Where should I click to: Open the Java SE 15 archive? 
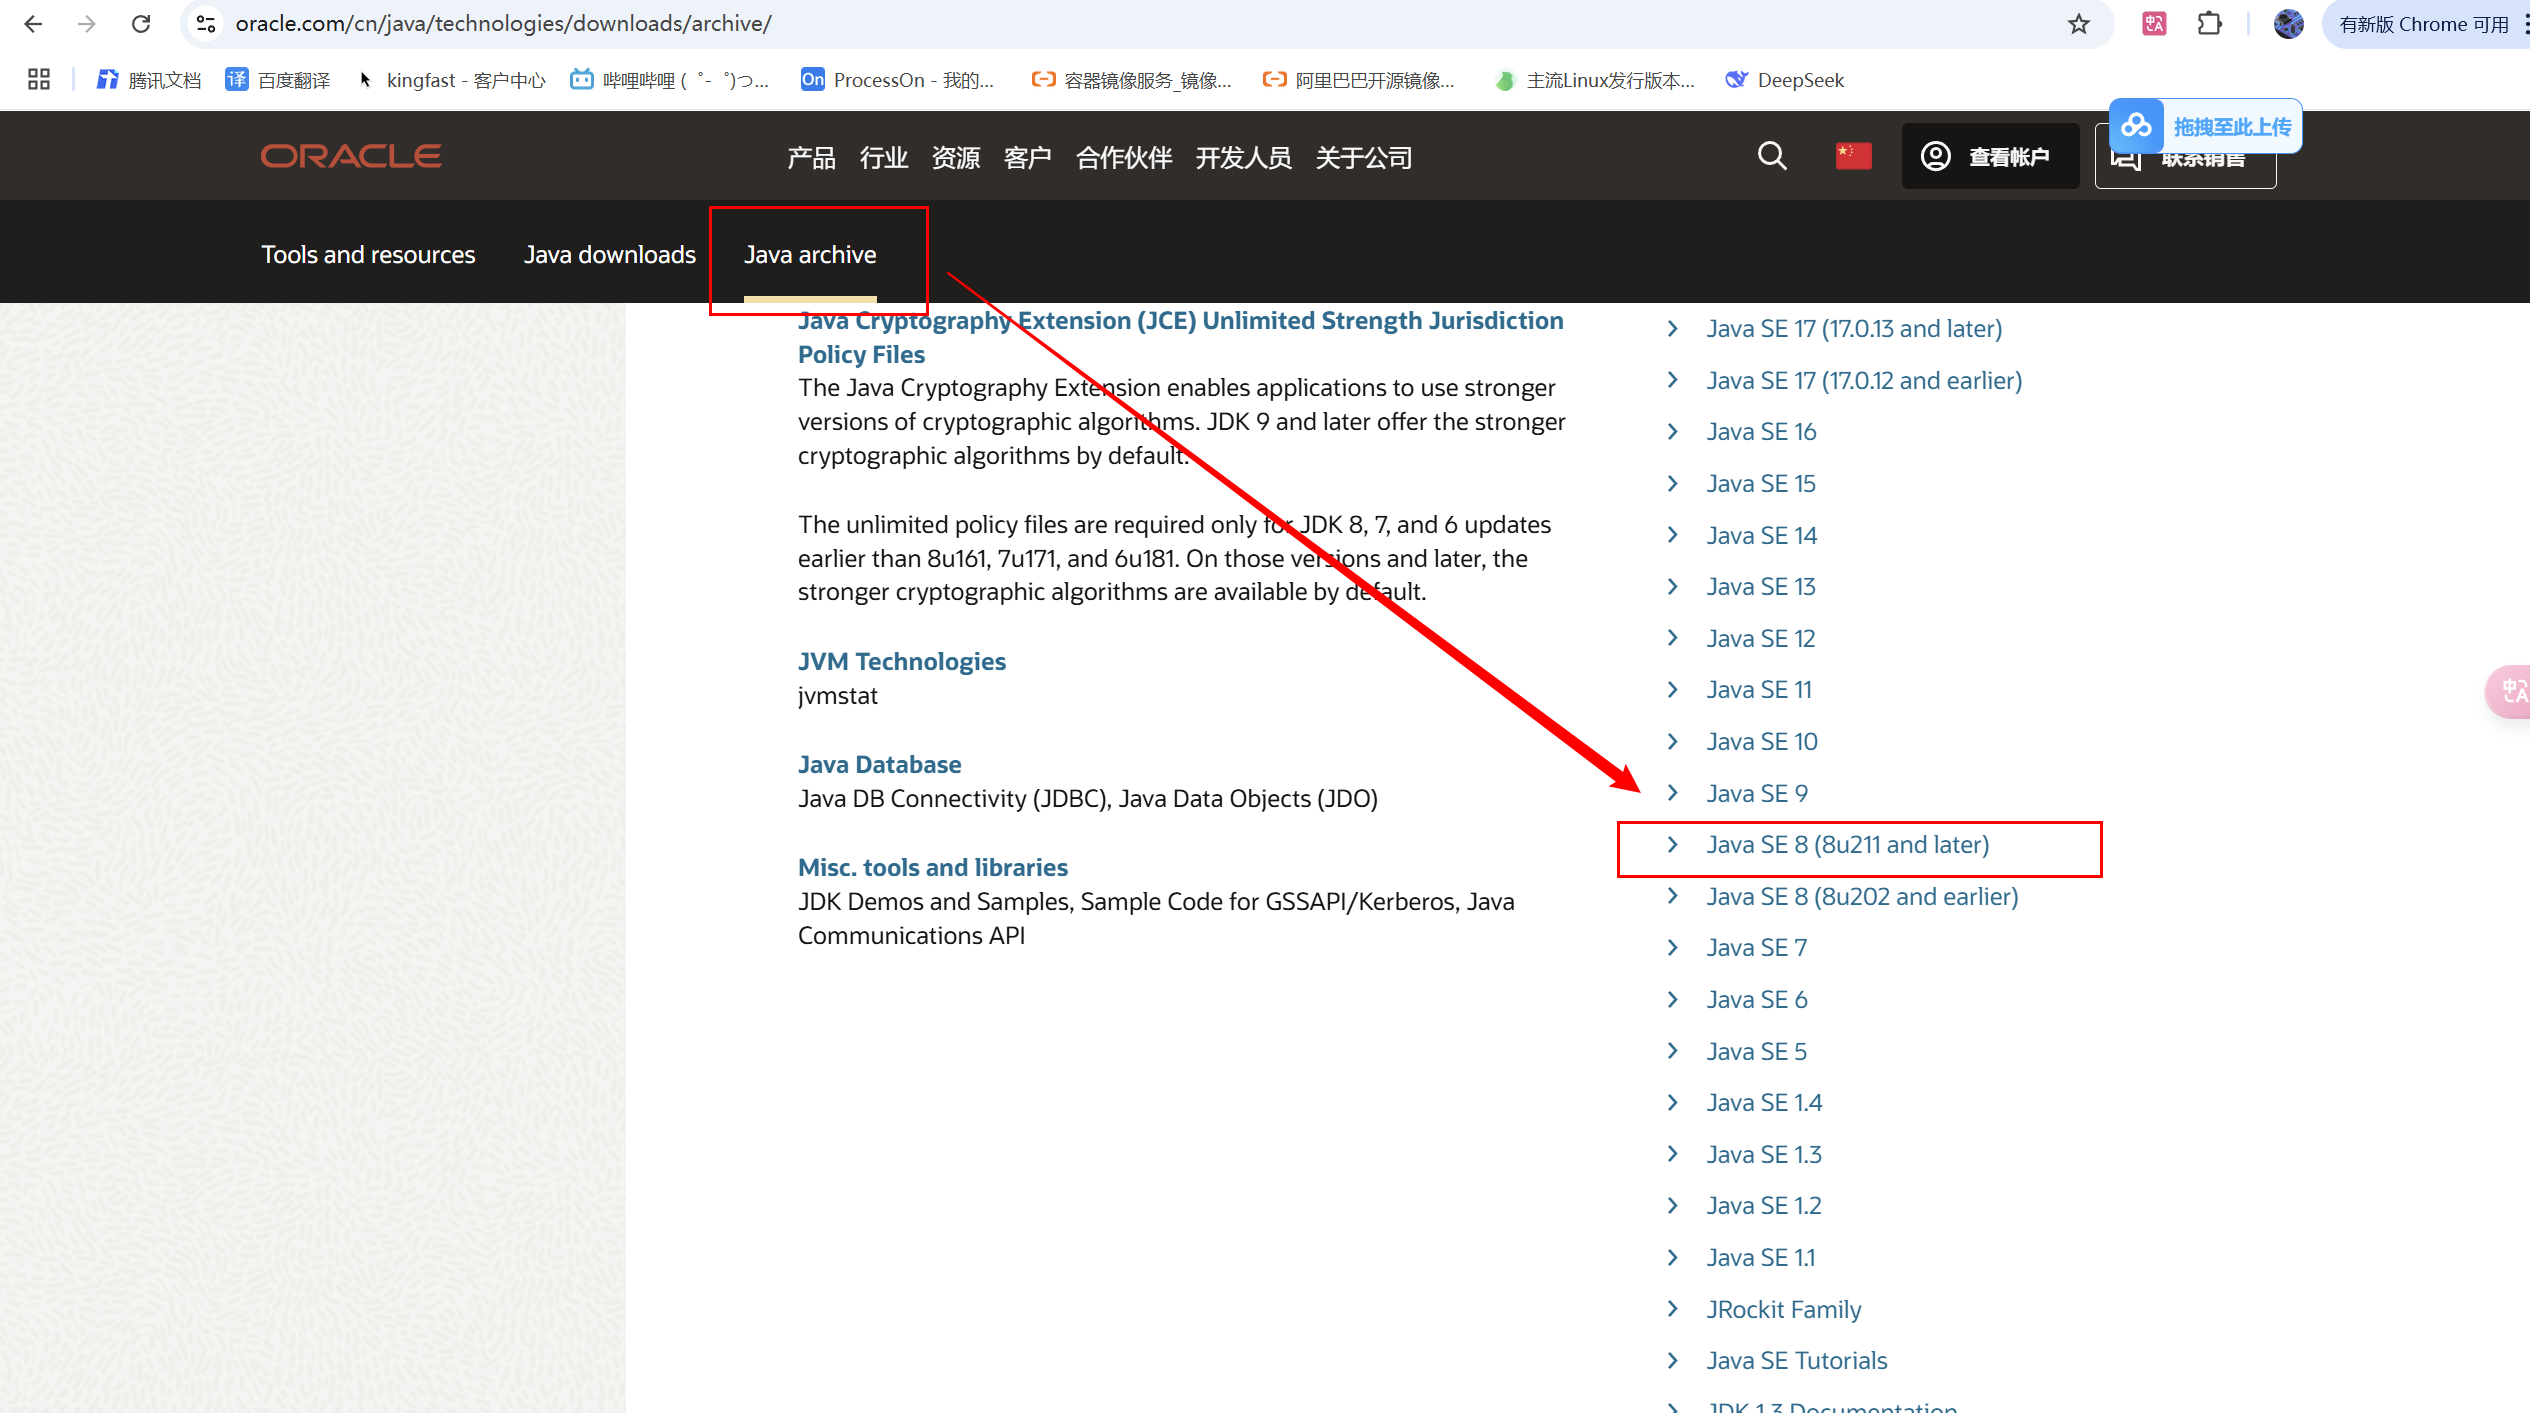1760,484
